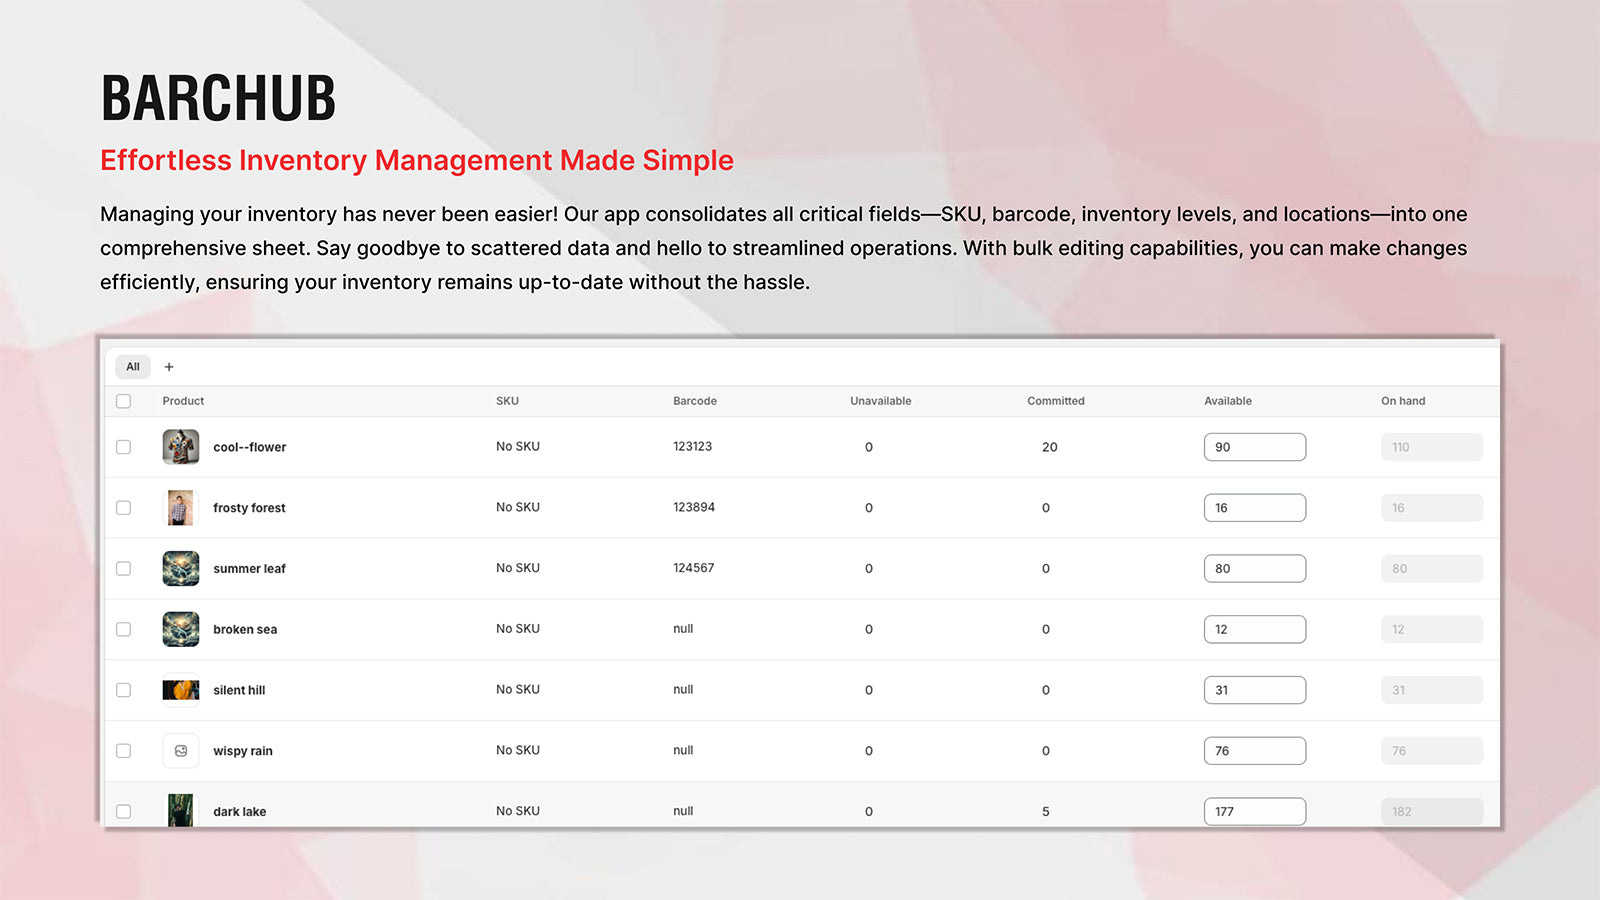Edit Available quantity for cool--flower
Viewport: 1600px width, 900px height.
(1255, 447)
